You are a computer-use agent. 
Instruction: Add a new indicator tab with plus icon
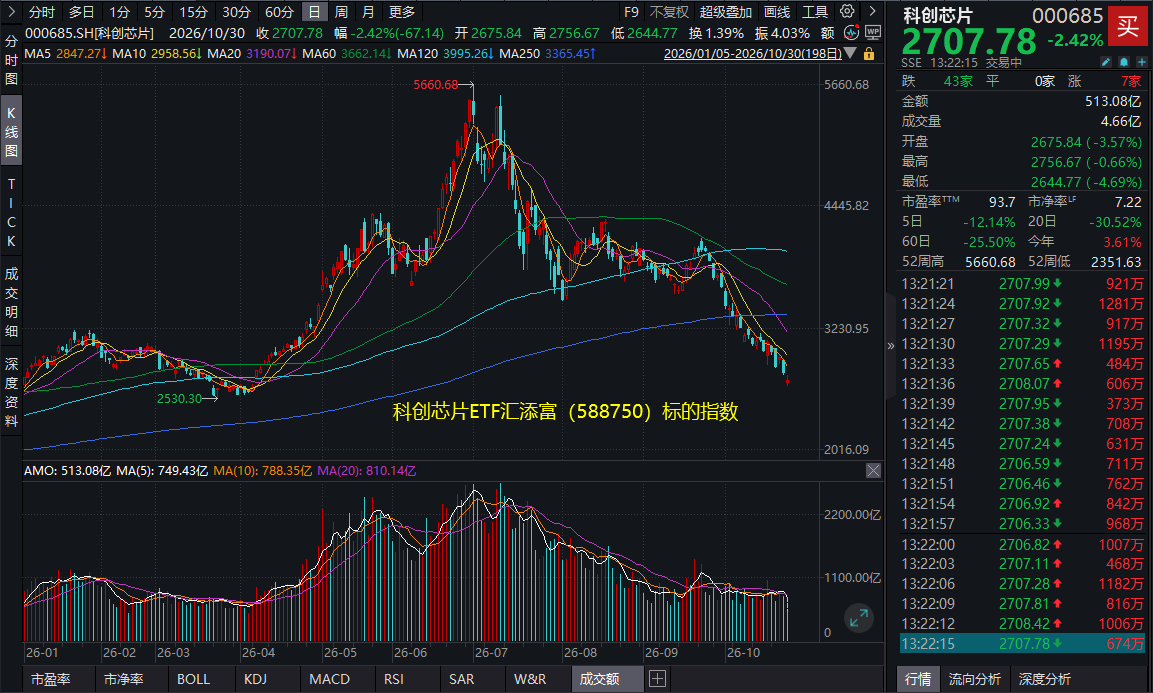(x=657, y=679)
